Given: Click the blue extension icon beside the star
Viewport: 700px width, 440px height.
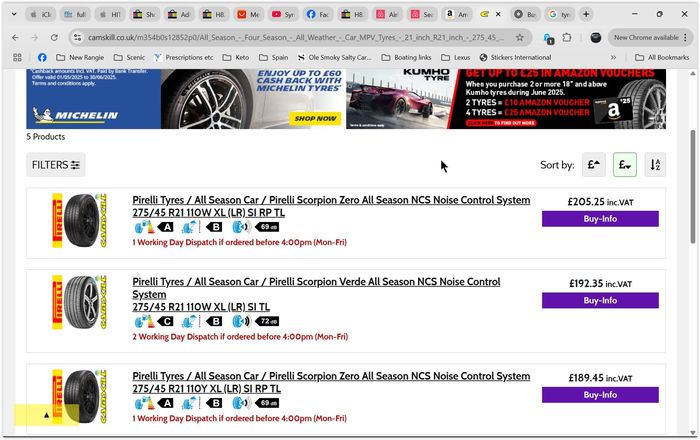Looking at the screenshot, I should [x=549, y=38].
